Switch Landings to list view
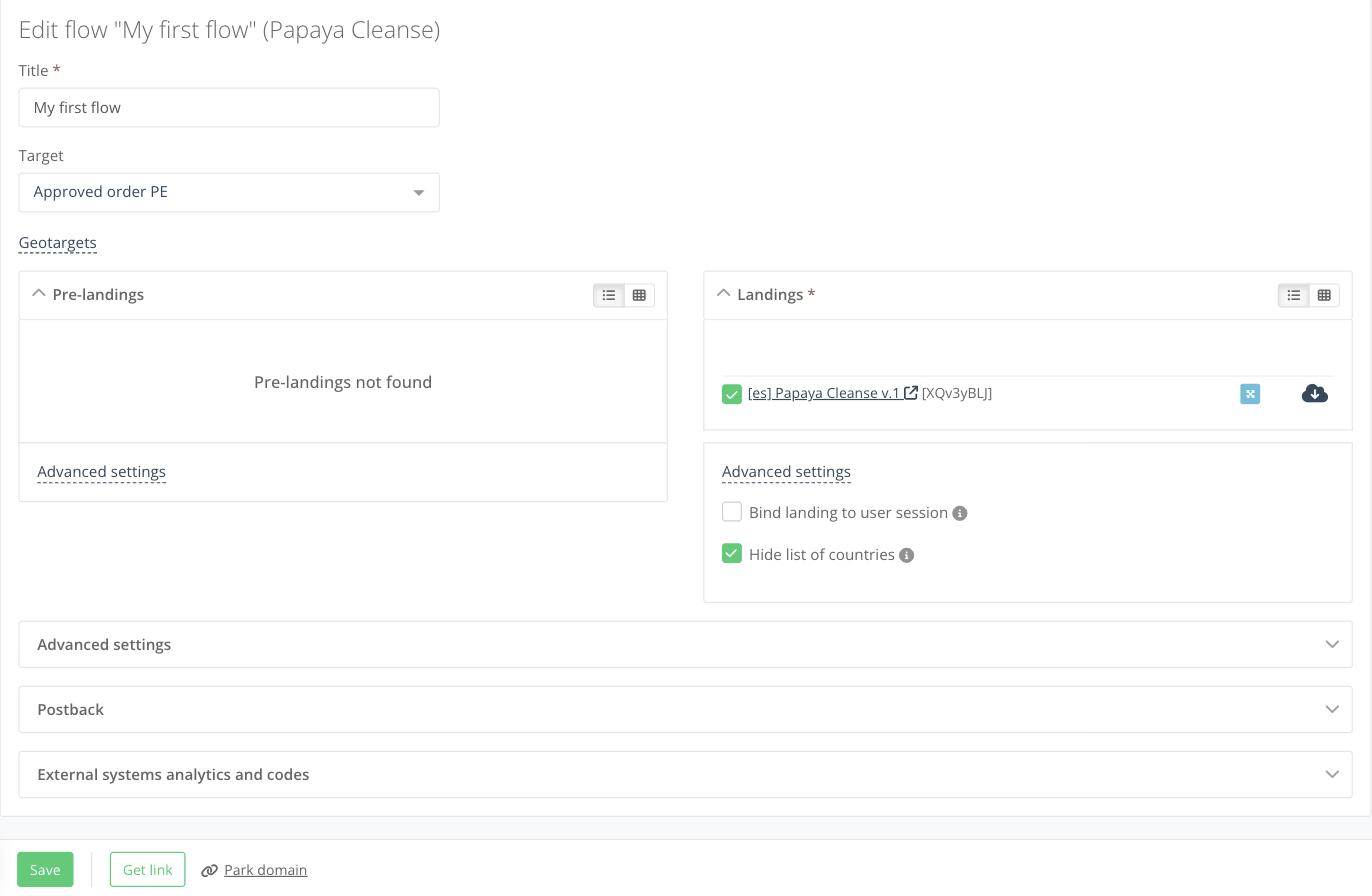This screenshot has width=1372, height=896. click(1294, 295)
